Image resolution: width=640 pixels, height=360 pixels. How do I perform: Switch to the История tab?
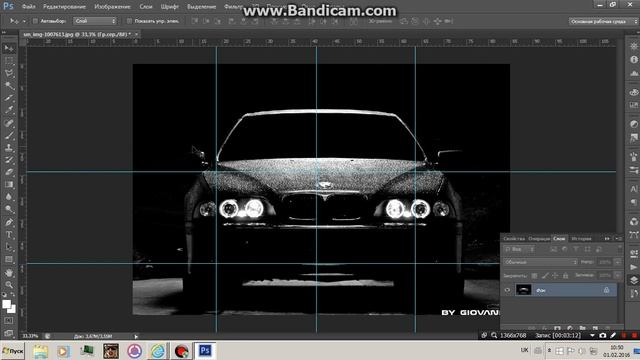point(581,238)
